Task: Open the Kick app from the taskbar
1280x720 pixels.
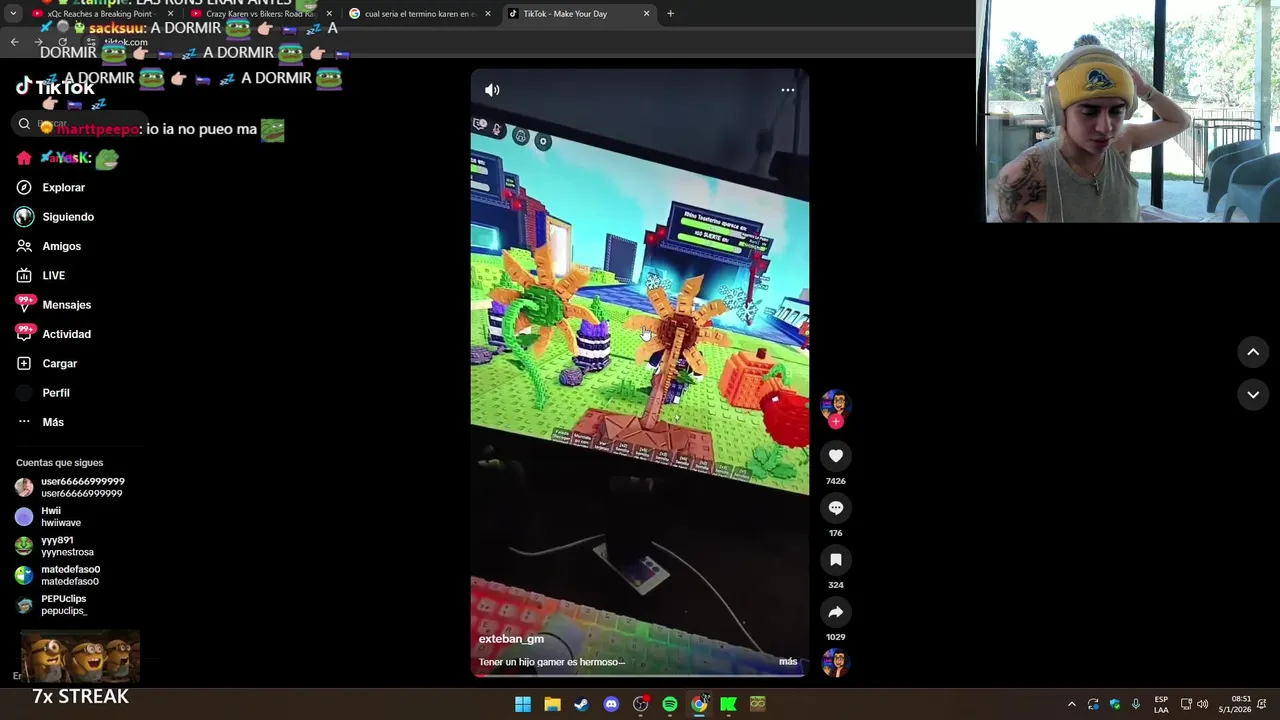Action: point(729,704)
